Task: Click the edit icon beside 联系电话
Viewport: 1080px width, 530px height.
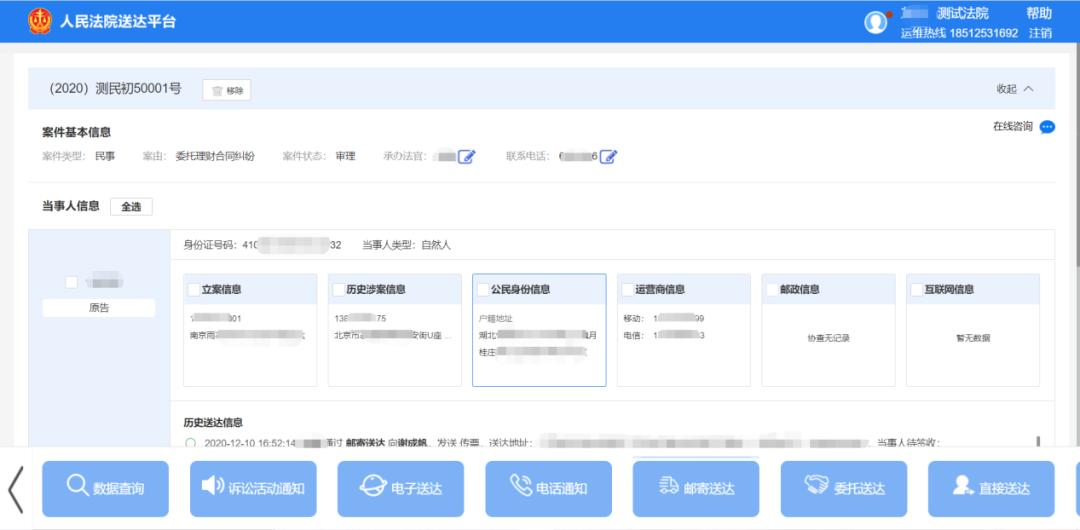Action: 608,157
